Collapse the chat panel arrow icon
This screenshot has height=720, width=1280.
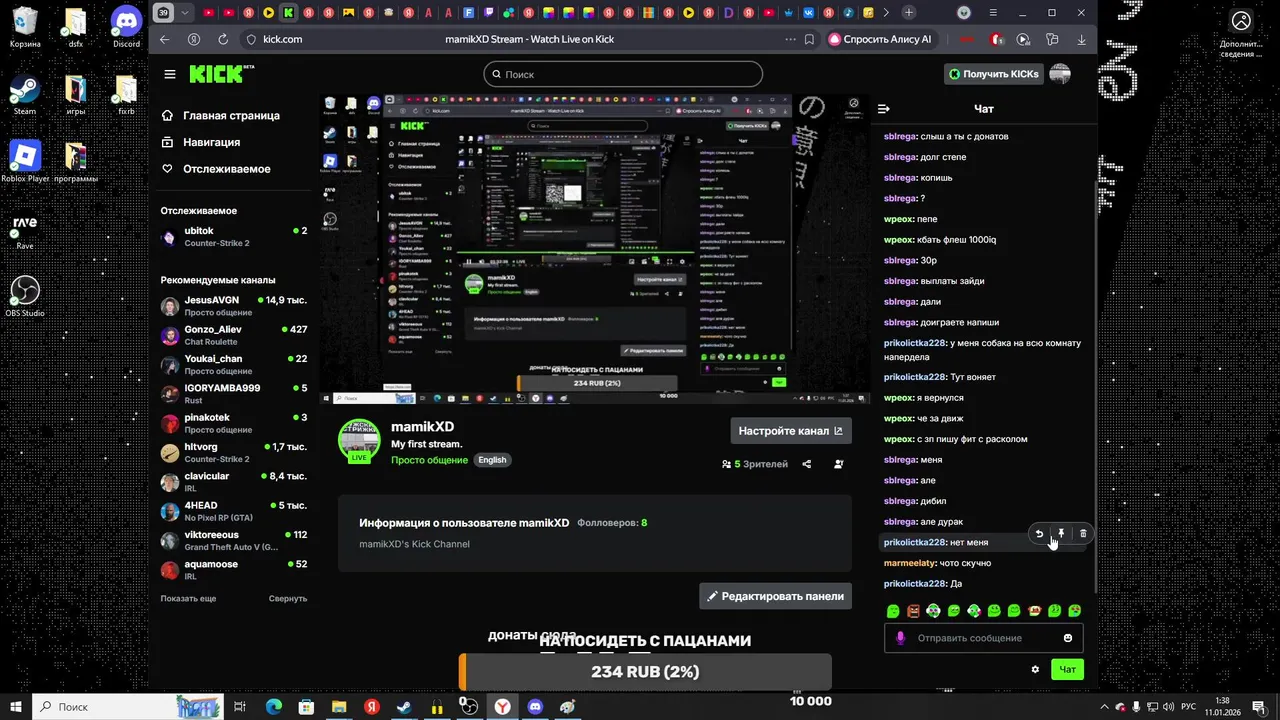pyautogui.click(x=884, y=109)
